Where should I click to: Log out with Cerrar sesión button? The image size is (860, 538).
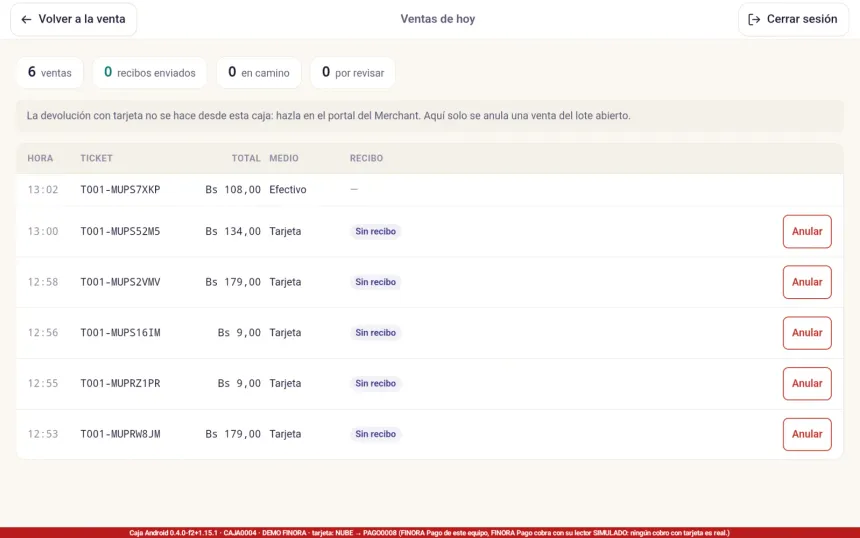pos(793,19)
